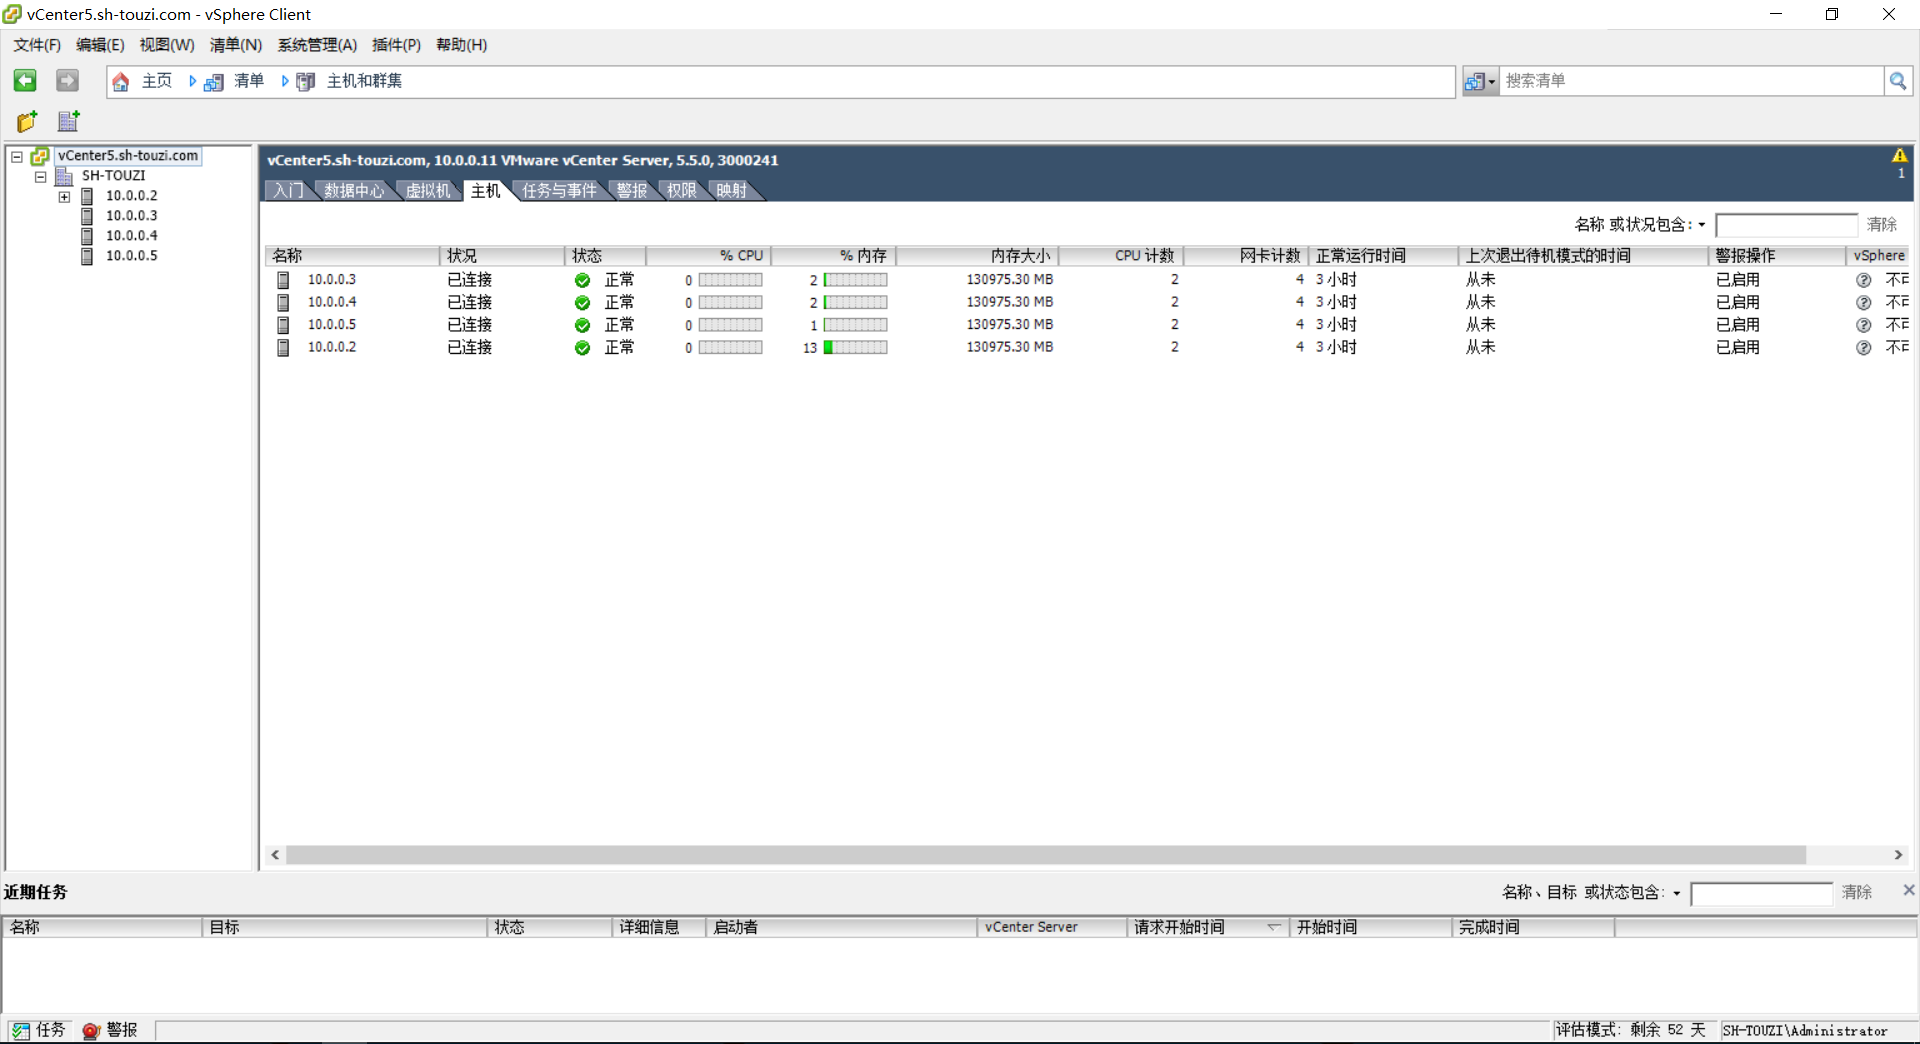
Task: Click the scroll right arrow of host list
Action: click(x=1898, y=855)
